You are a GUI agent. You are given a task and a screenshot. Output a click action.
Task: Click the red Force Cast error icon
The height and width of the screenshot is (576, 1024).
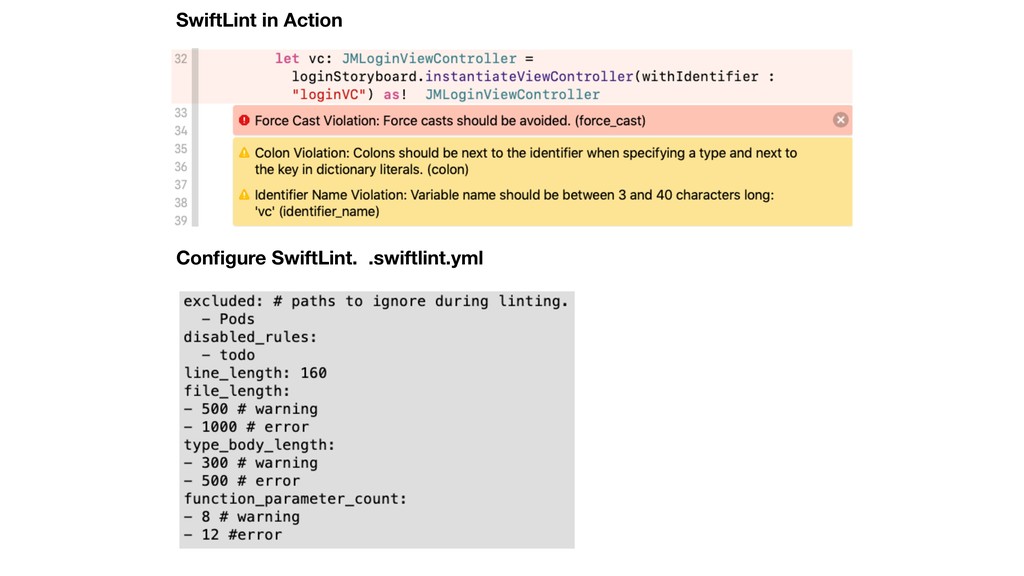pyautogui.click(x=244, y=120)
